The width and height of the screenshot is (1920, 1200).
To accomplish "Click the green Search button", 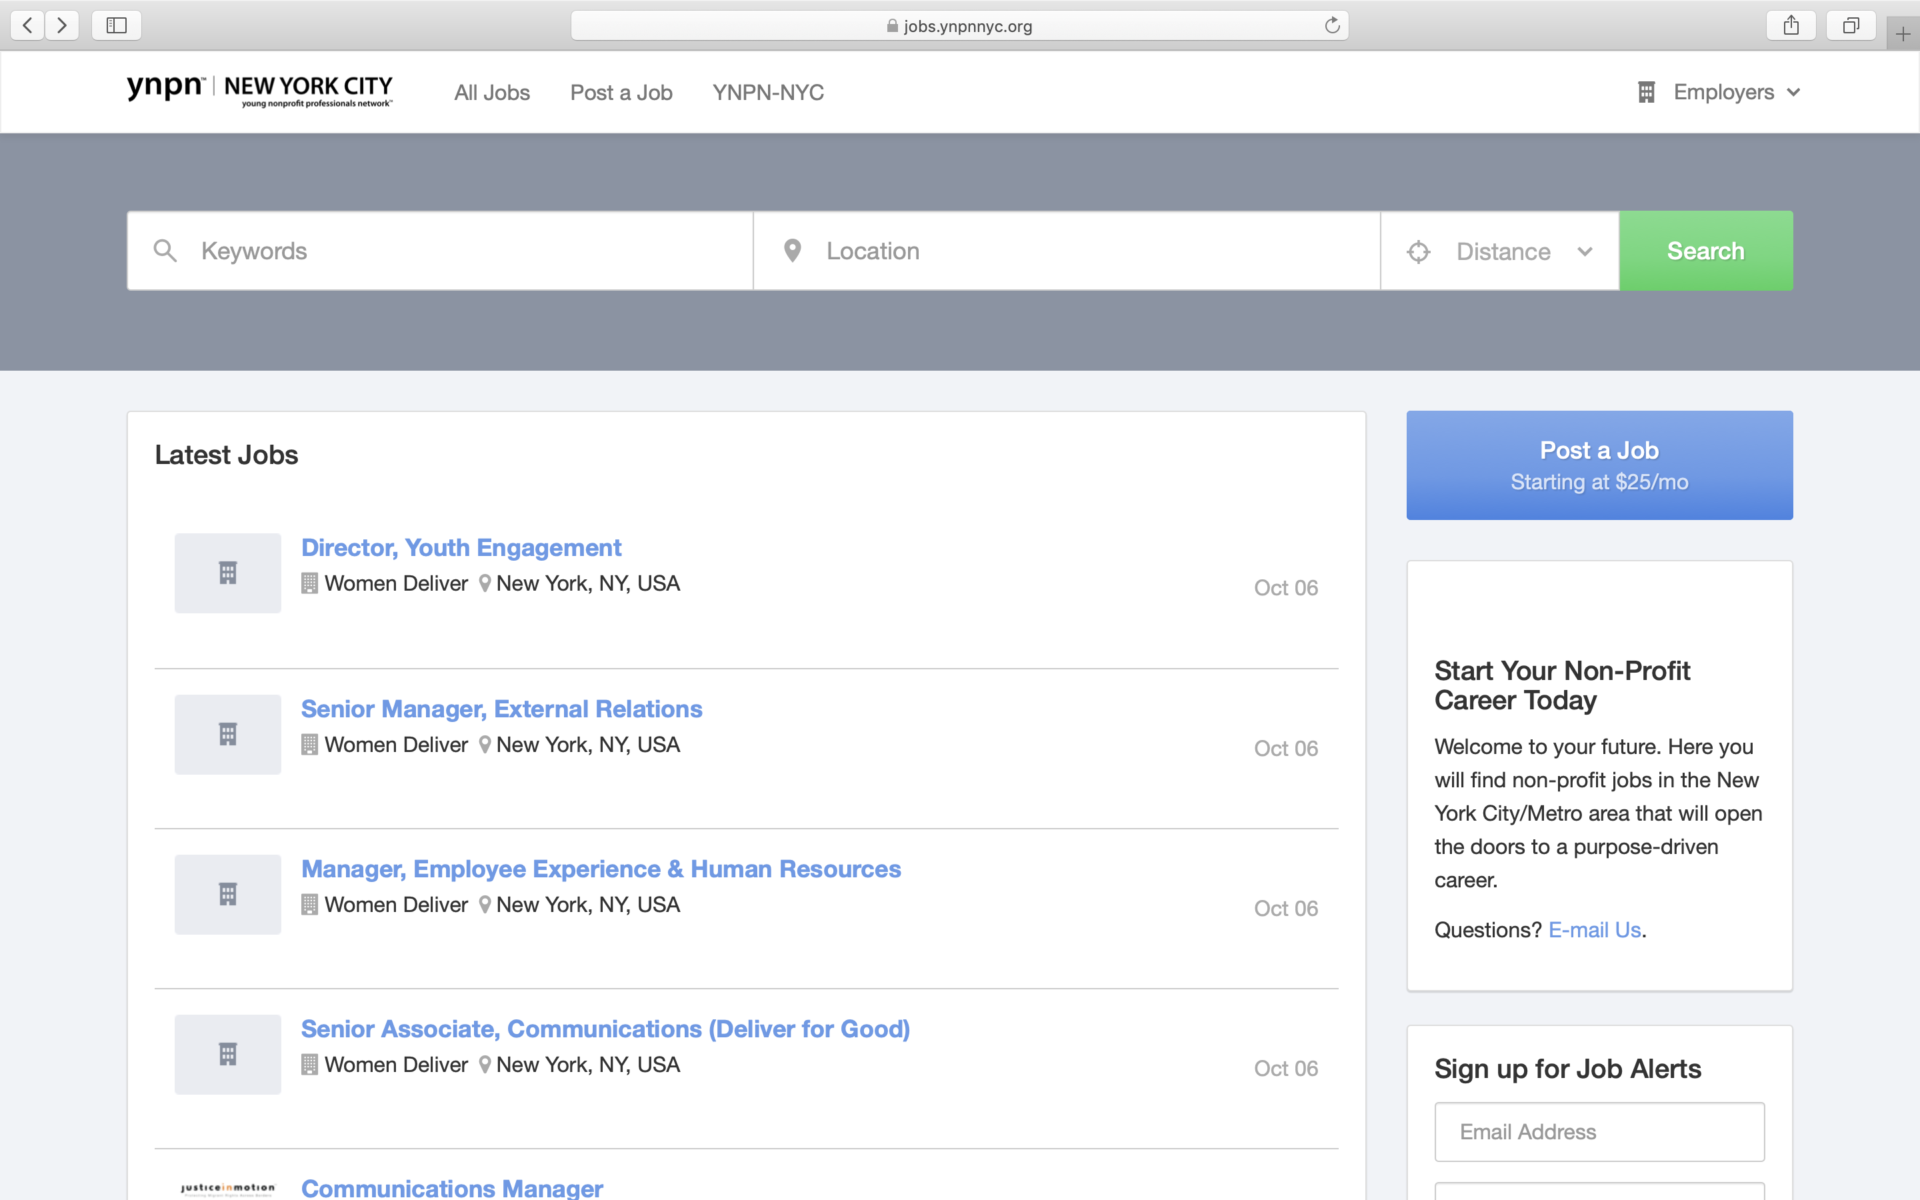I will (x=1705, y=251).
